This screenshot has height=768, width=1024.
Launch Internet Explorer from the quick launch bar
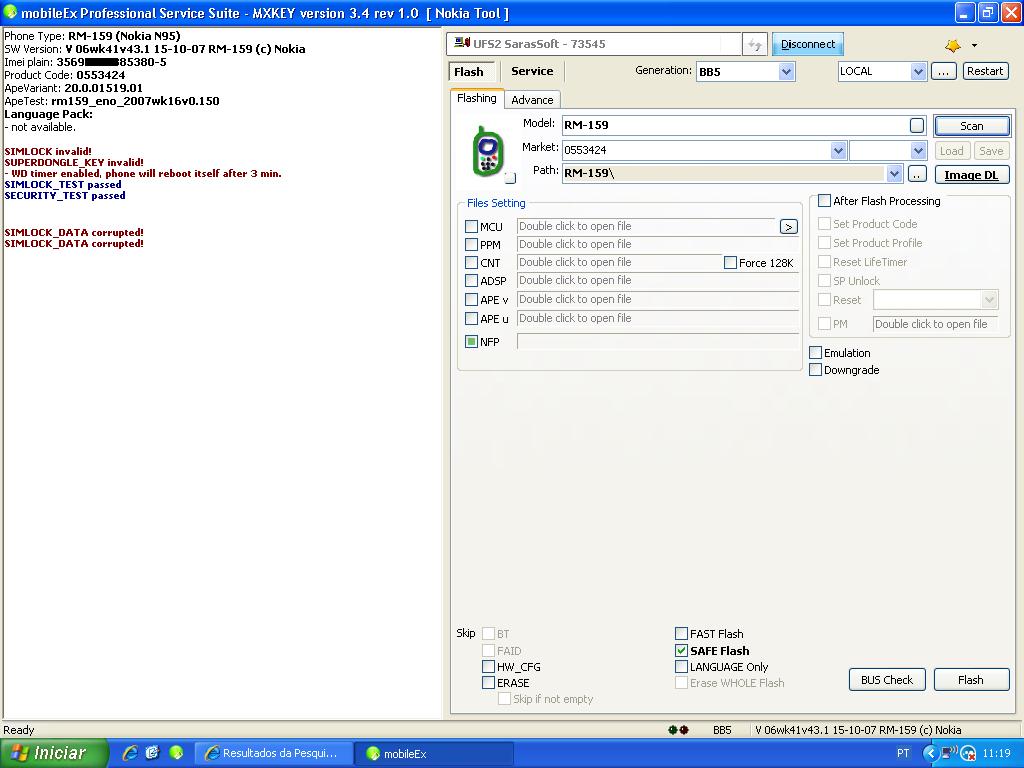130,753
